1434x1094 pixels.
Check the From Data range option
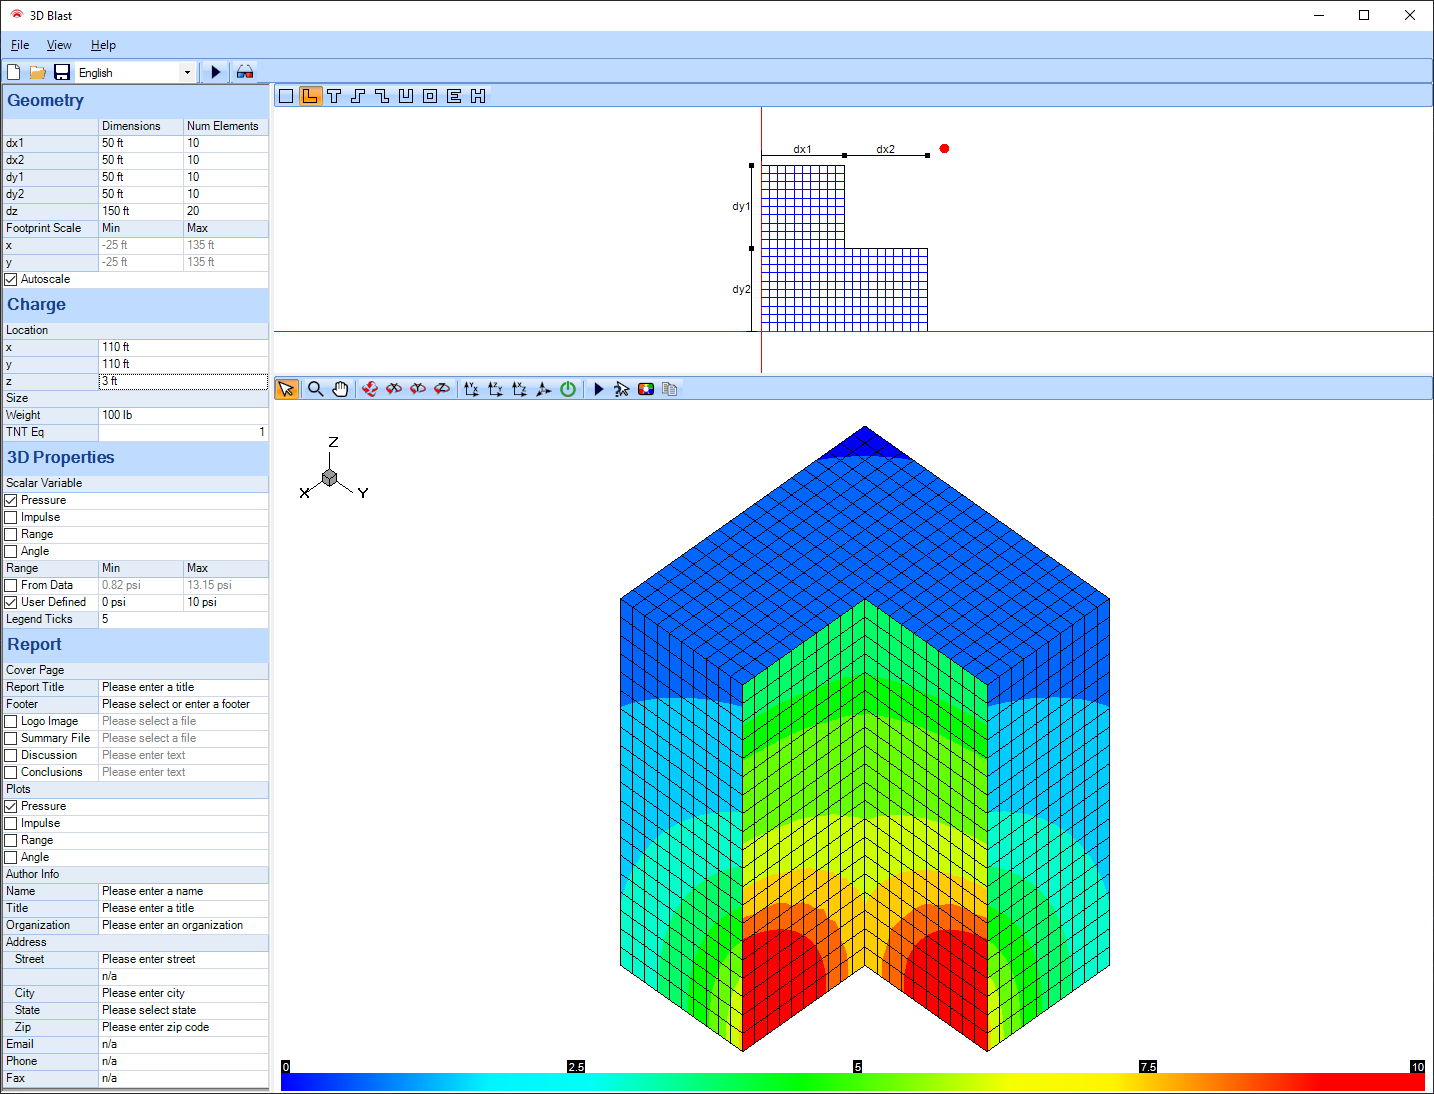pyautogui.click(x=11, y=585)
